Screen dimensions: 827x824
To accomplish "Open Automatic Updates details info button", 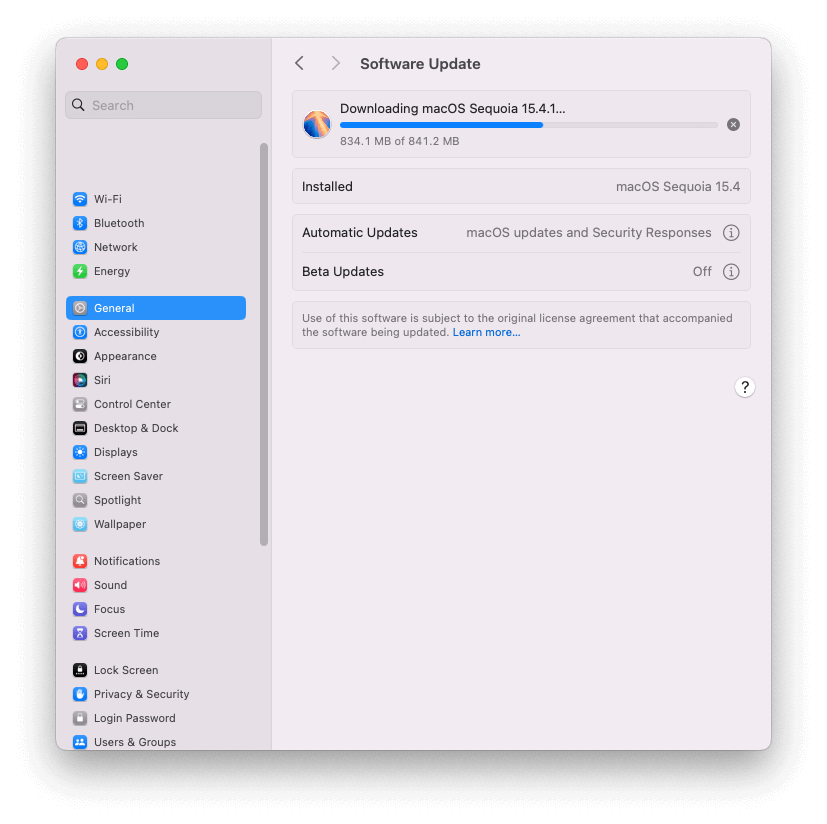I will 731,232.
